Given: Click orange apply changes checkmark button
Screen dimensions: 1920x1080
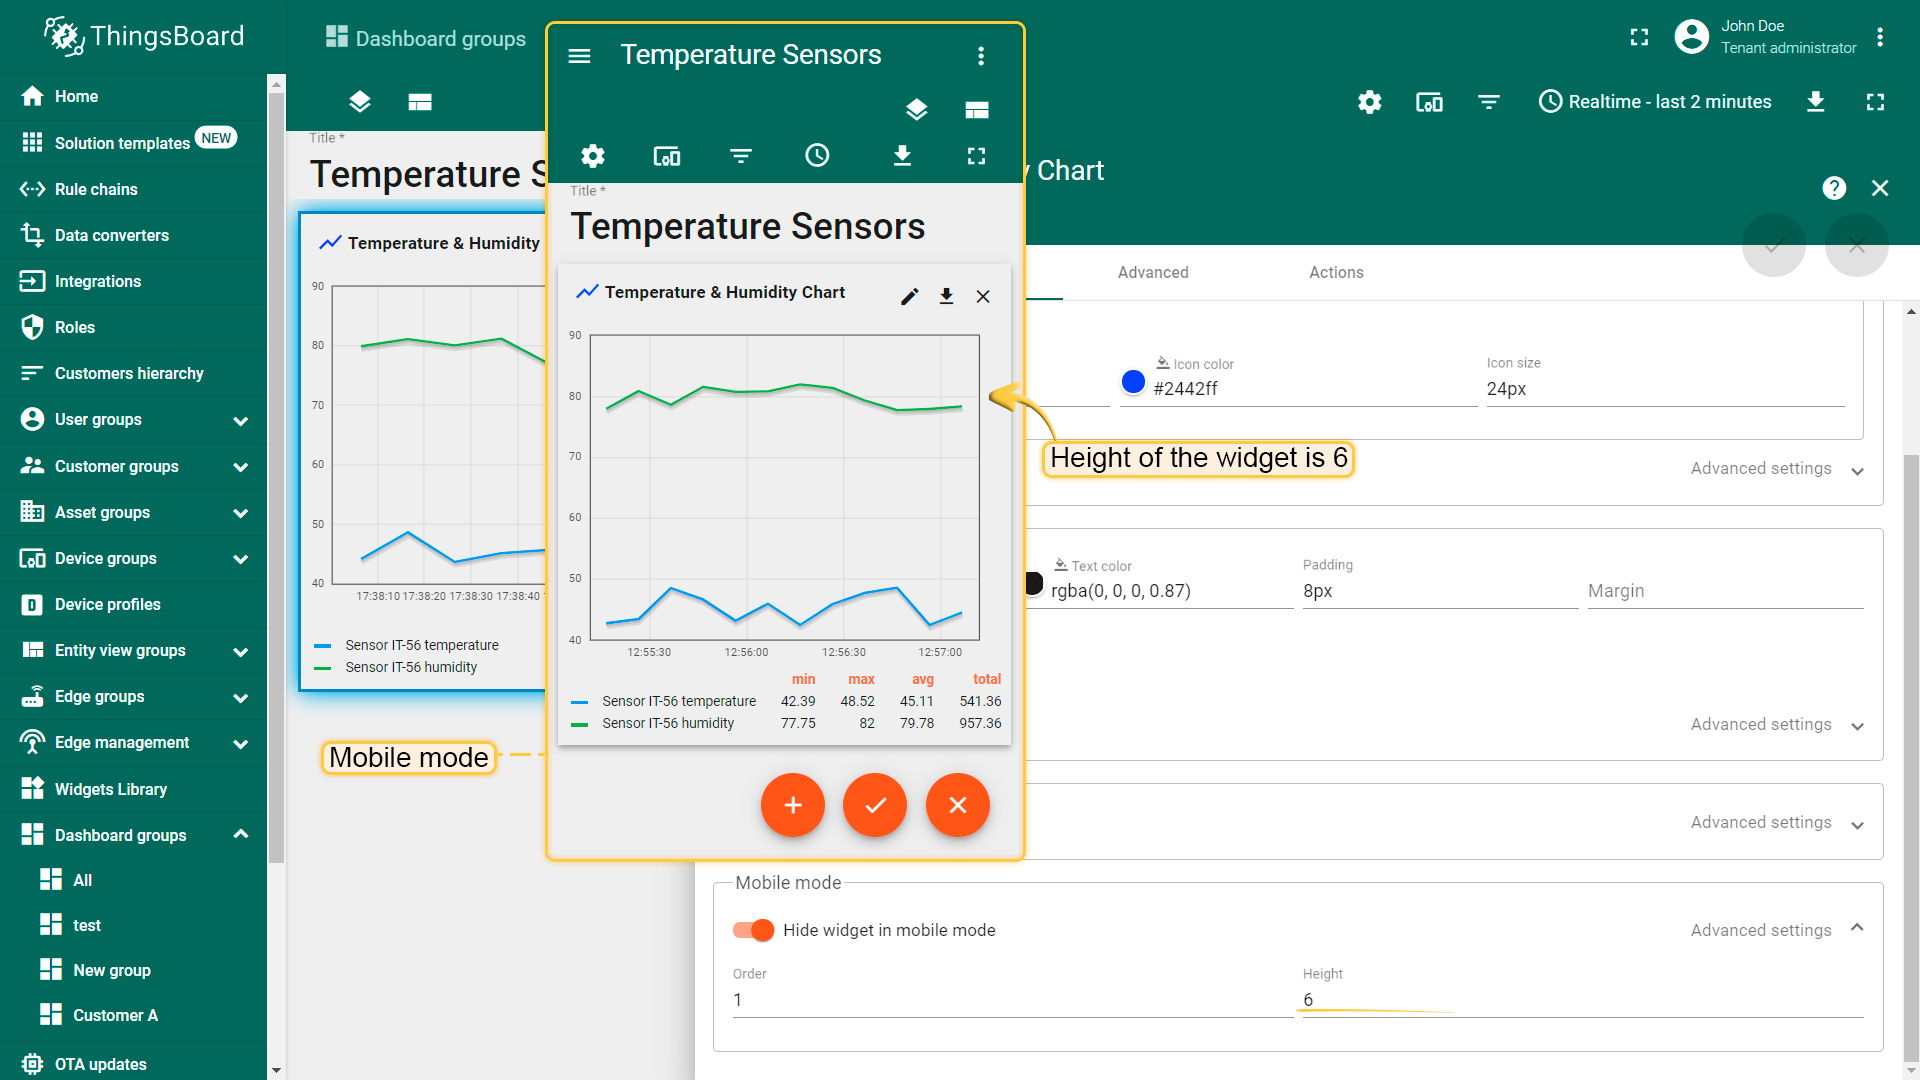Looking at the screenshot, I should click(875, 805).
